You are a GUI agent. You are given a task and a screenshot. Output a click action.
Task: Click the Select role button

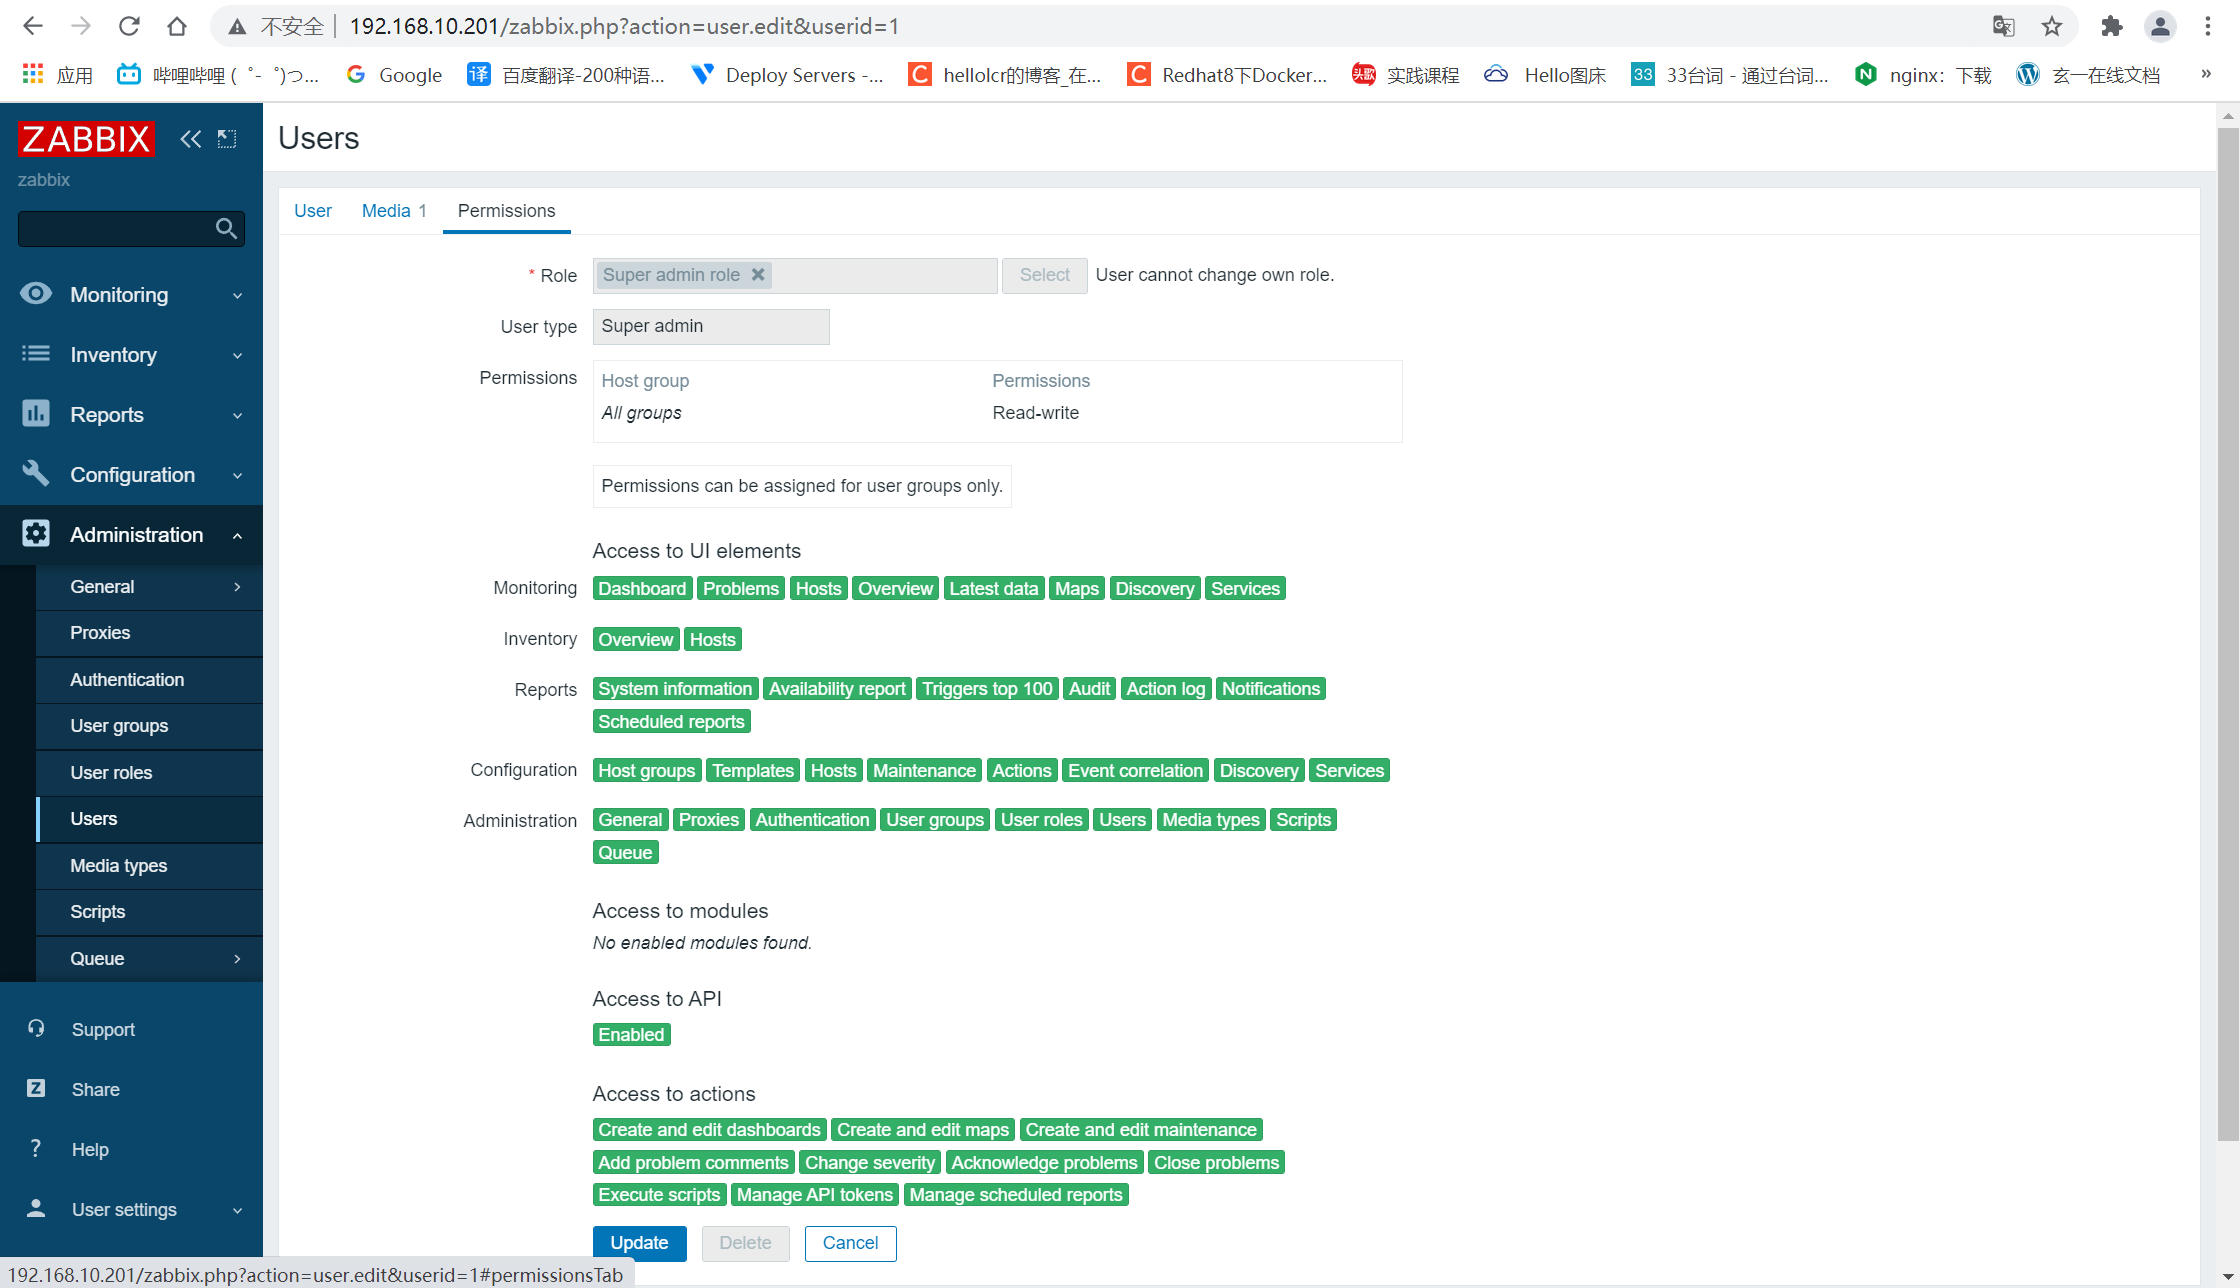1044,275
